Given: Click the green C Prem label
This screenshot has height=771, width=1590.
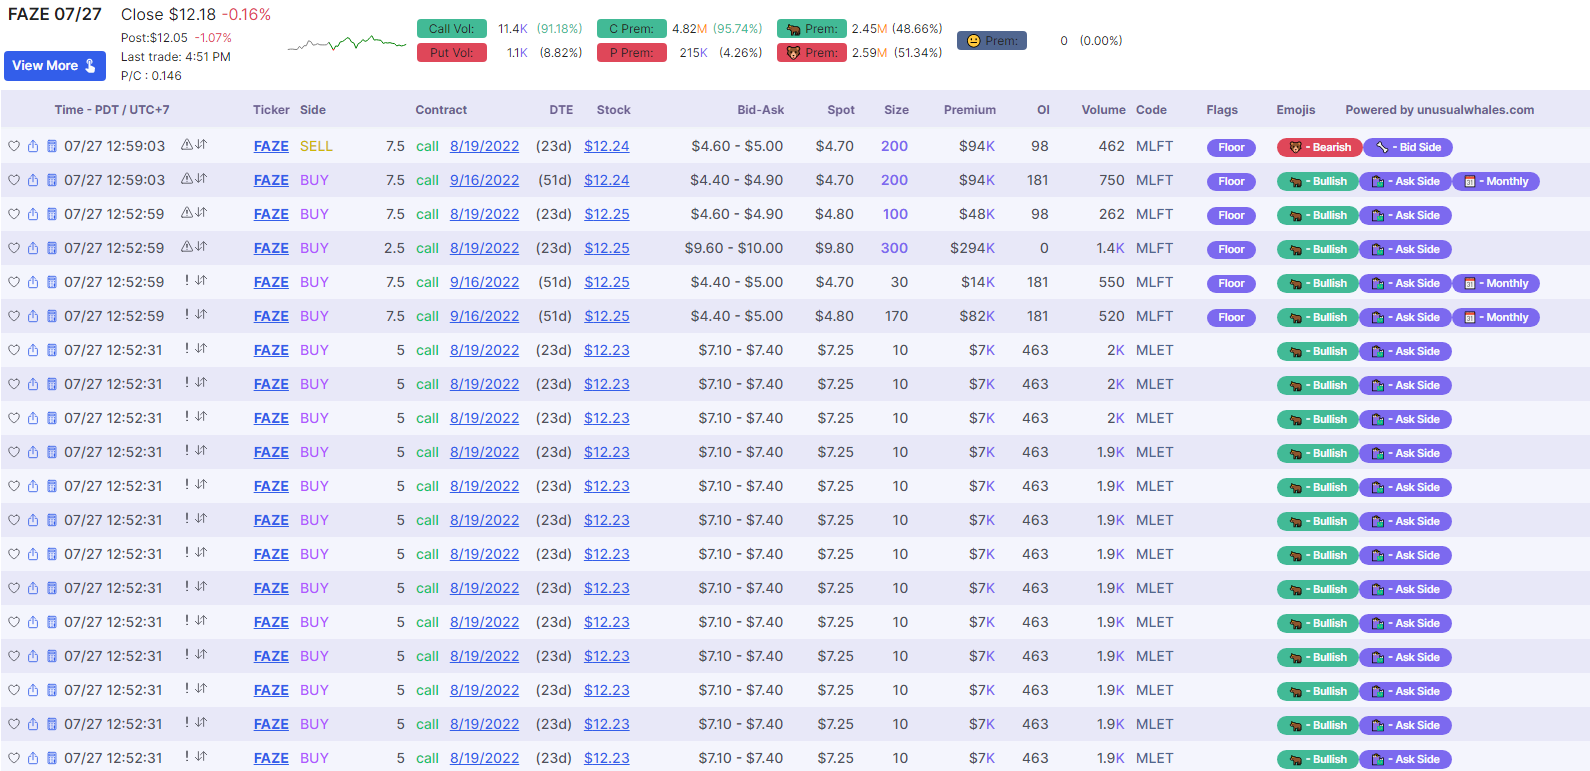Looking at the screenshot, I should (632, 29).
